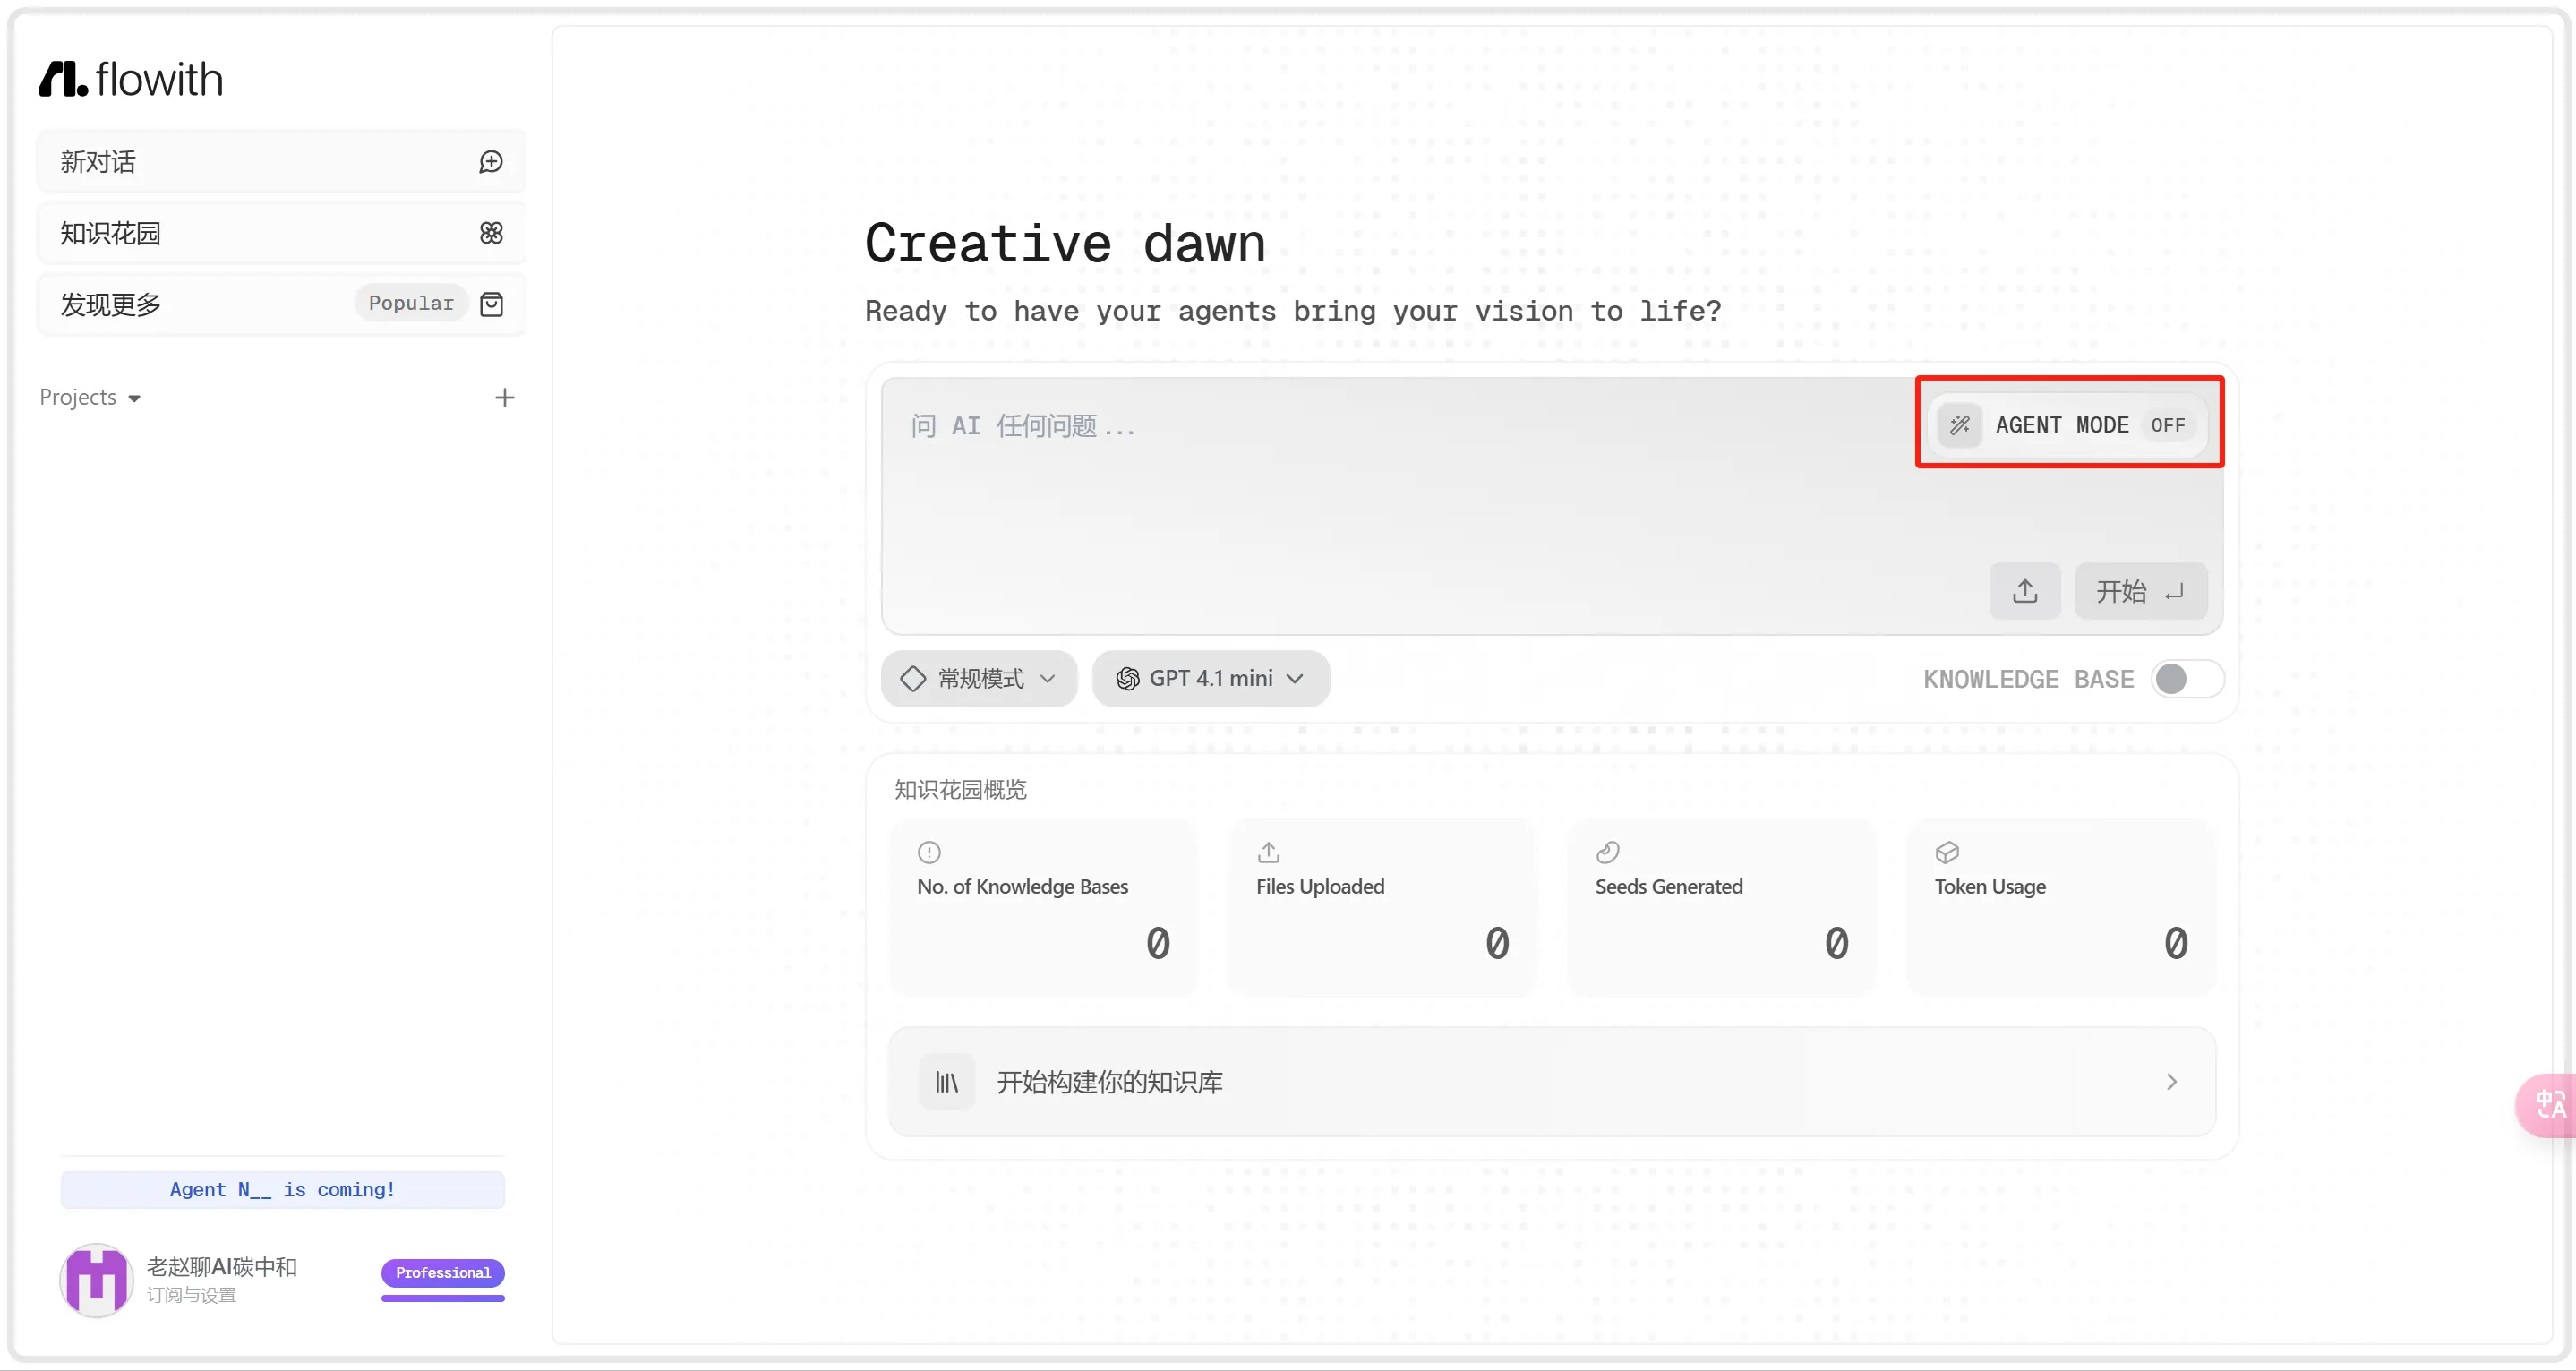Click the username 老赵聊AI碳中和
This screenshot has height=1371, width=2576.
click(222, 1267)
